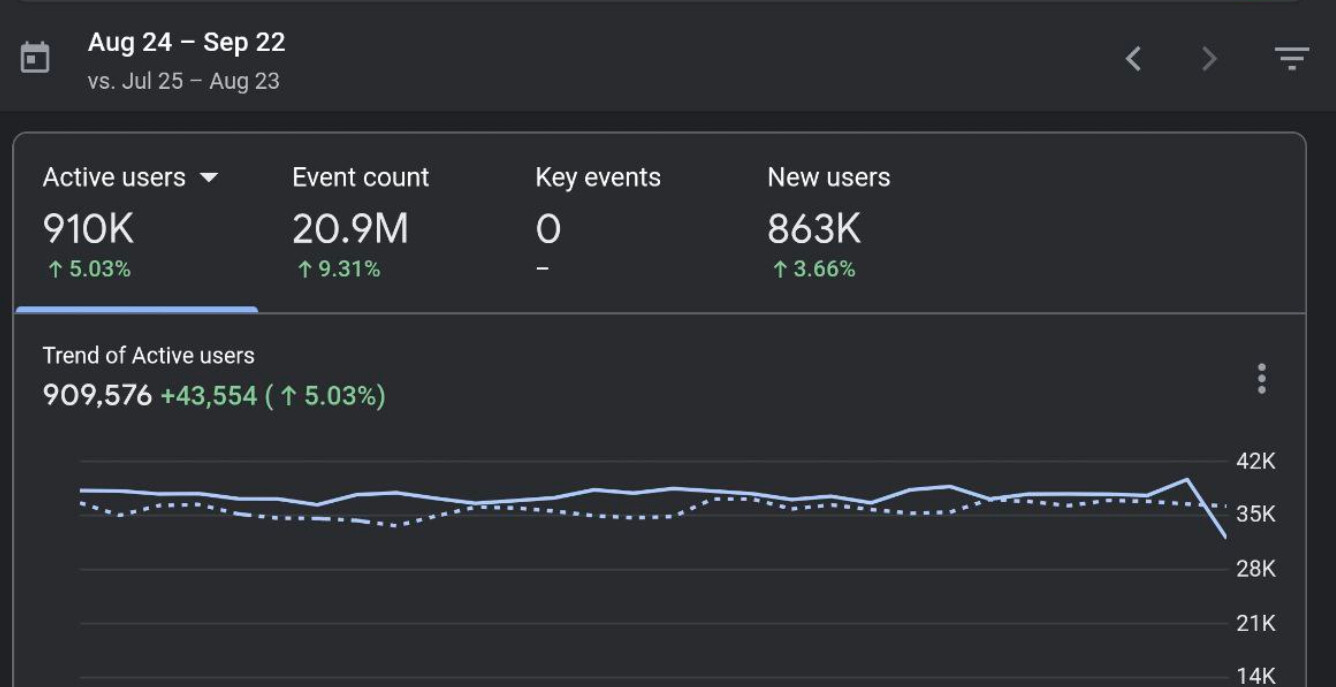Viewport: 1336px width, 687px height.
Task: Click the +43,554 change indicator
Action: point(208,396)
